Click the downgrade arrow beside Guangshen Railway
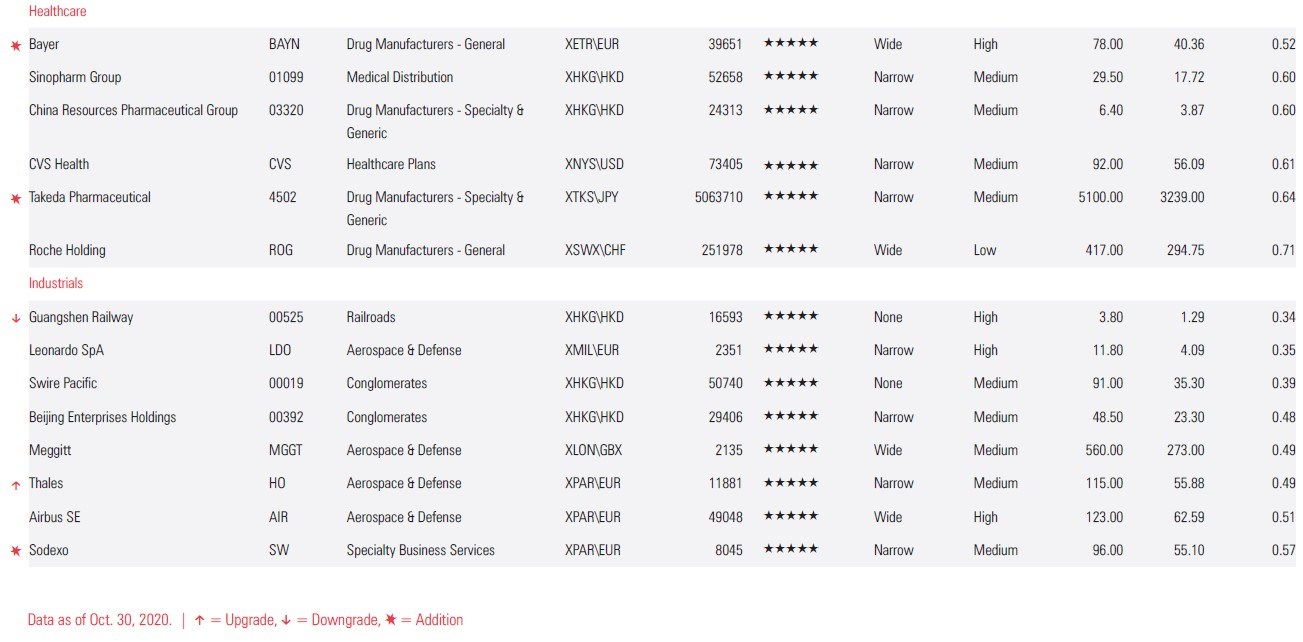Screen dimensions: 1303x642 pyautogui.click(x=15, y=319)
